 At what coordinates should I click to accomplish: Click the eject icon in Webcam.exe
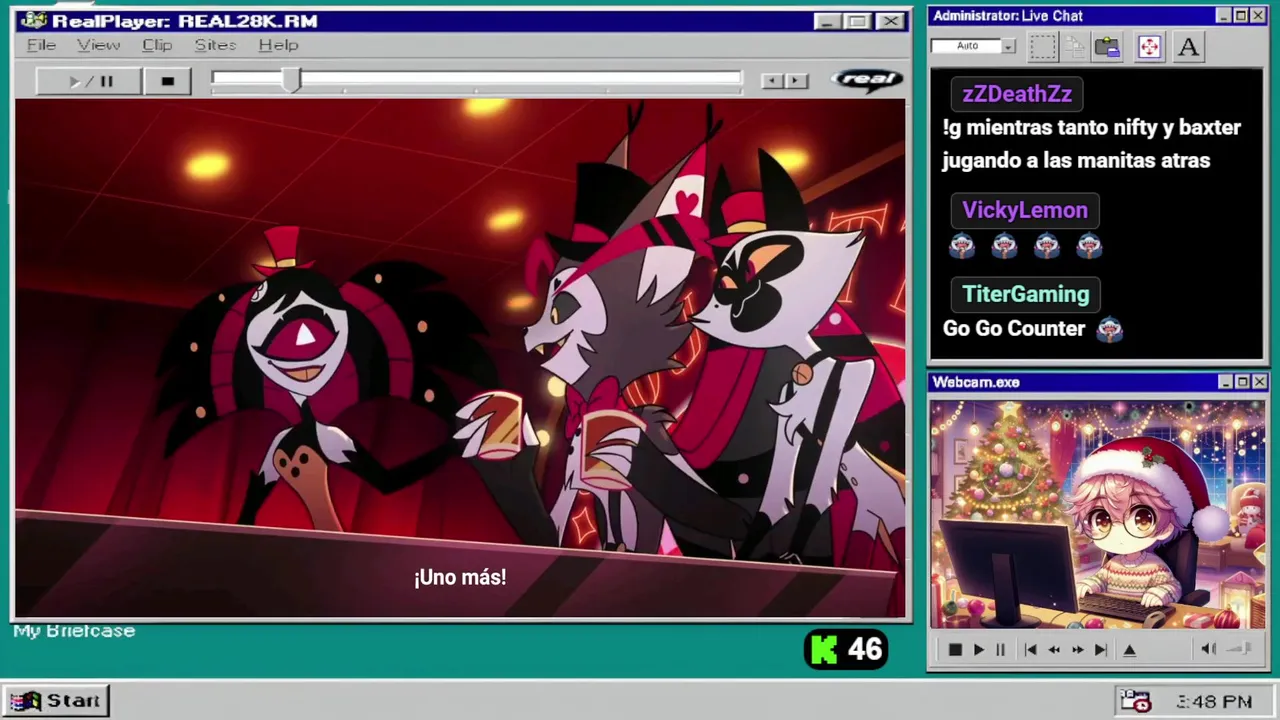(1130, 650)
